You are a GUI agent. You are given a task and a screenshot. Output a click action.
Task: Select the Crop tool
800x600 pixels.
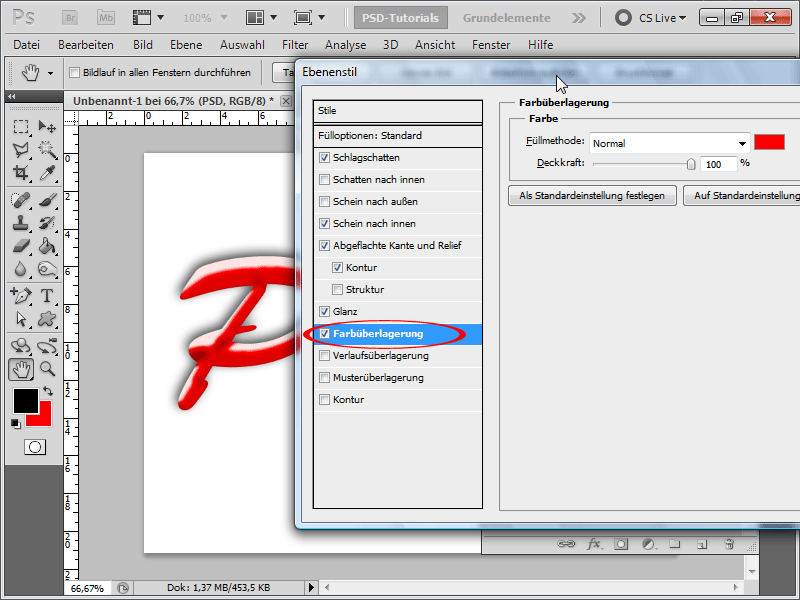(20, 173)
